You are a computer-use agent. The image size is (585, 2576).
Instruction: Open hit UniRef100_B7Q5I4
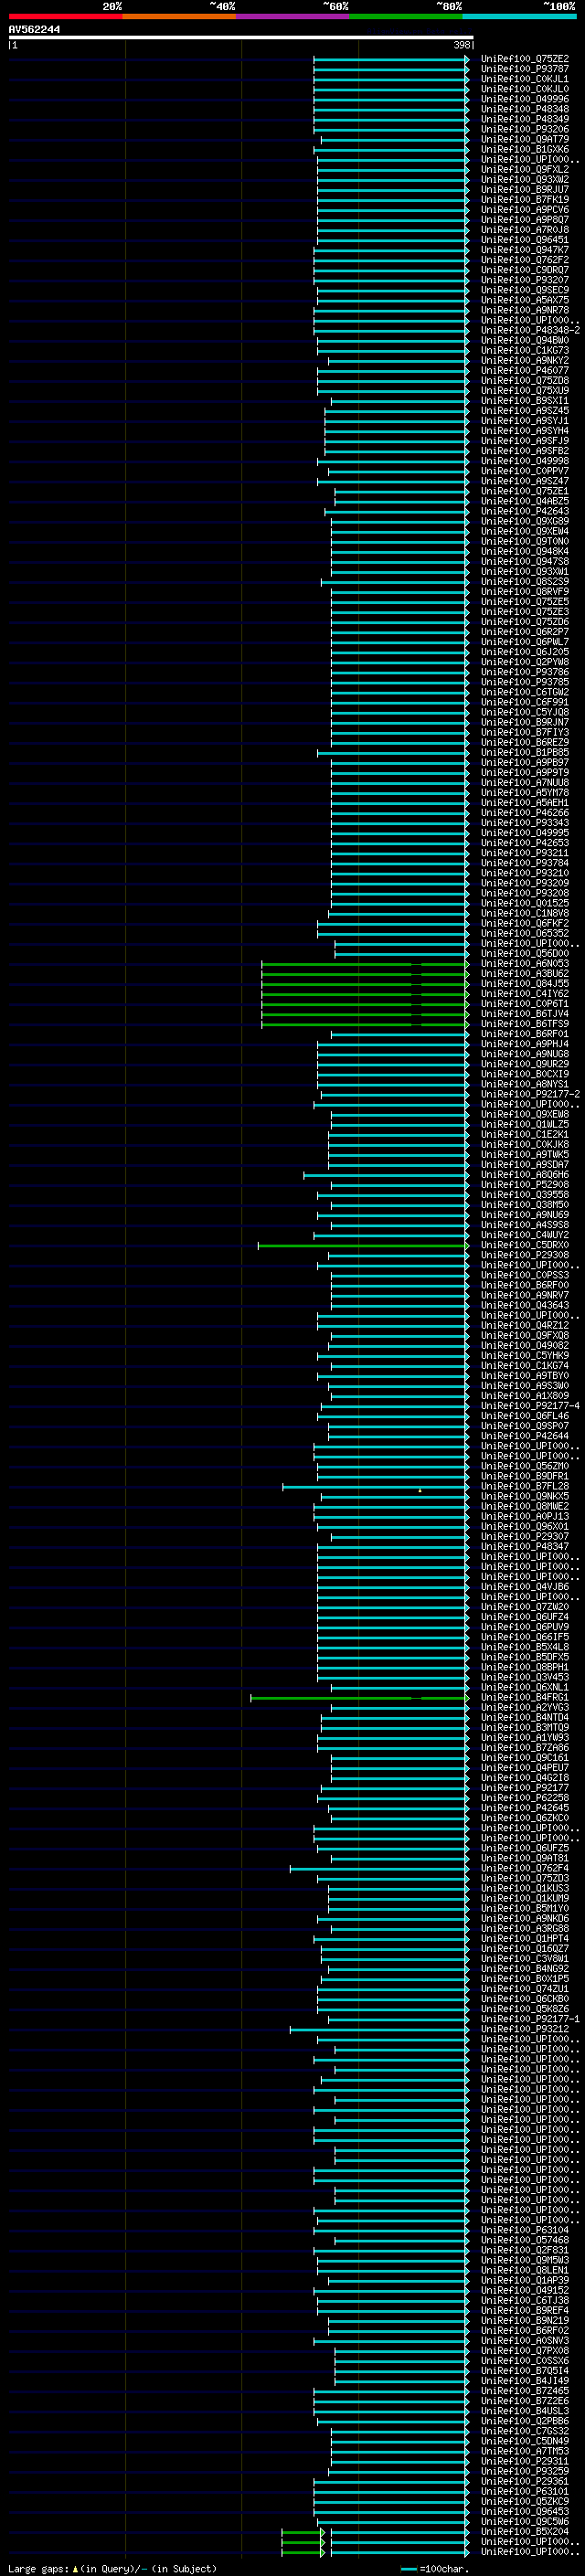[x=524, y=2370]
